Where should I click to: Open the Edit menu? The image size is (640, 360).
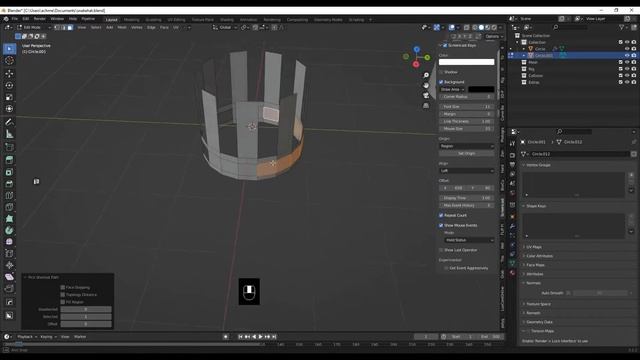click(26, 19)
